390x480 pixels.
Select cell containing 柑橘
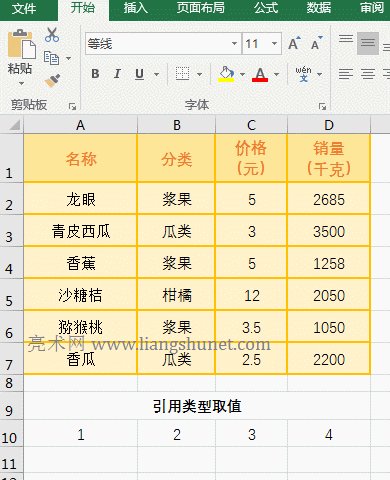[176, 295]
